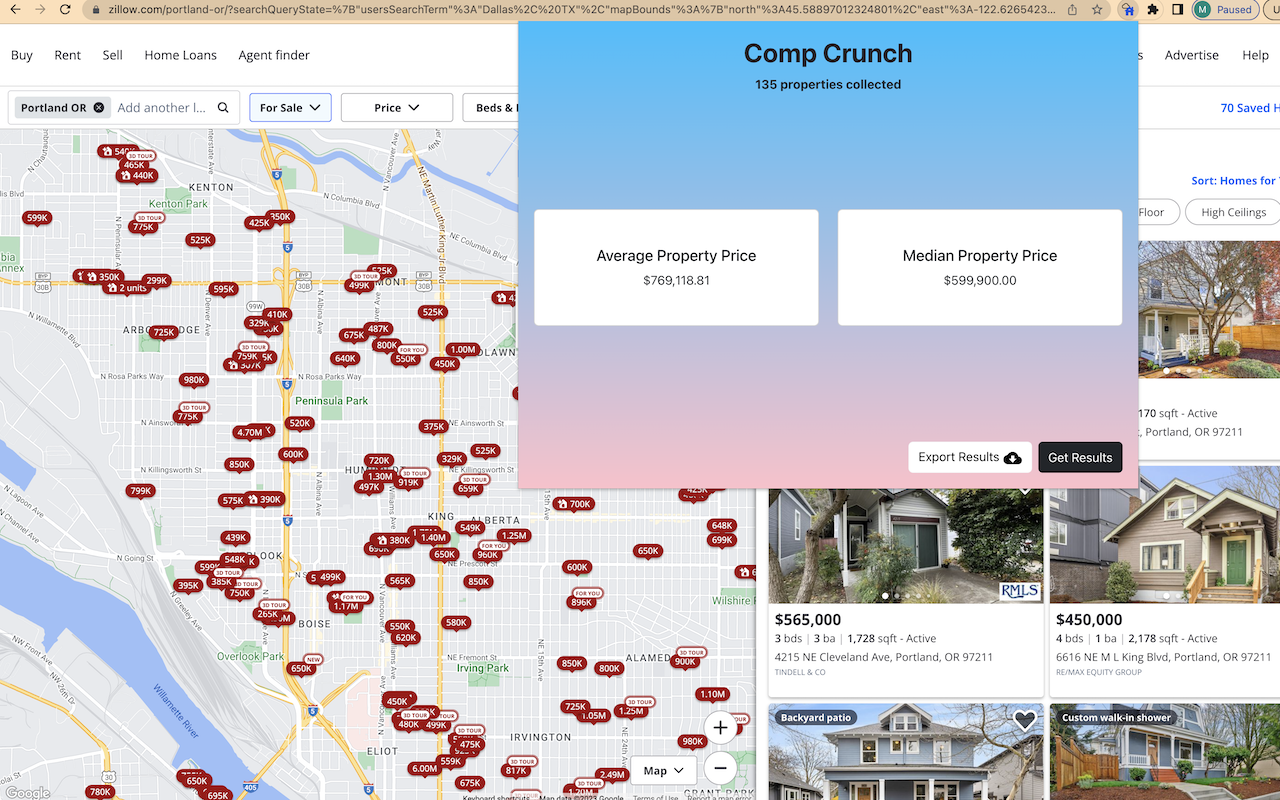Select the 580K map marker
The image size is (1280, 800).
tap(456, 623)
